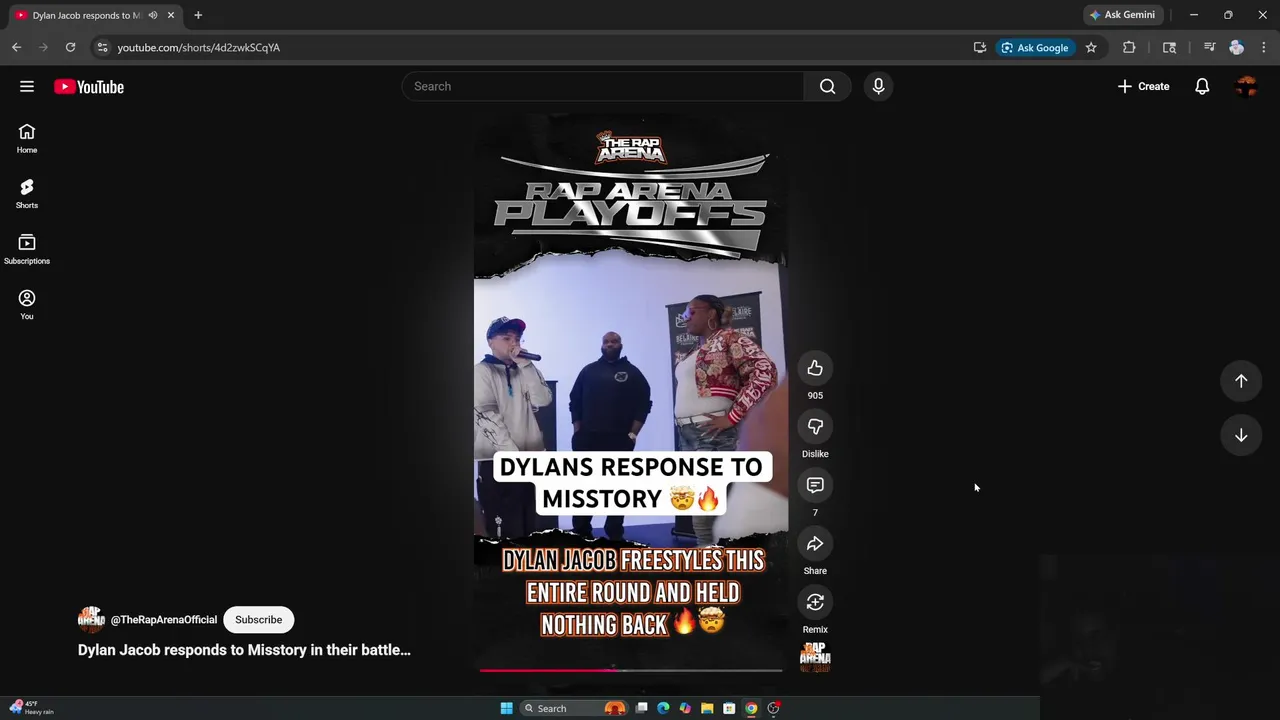This screenshot has height=720, width=1280.
Task: Open Task View on the taskbar
Action: click(641, 708)
